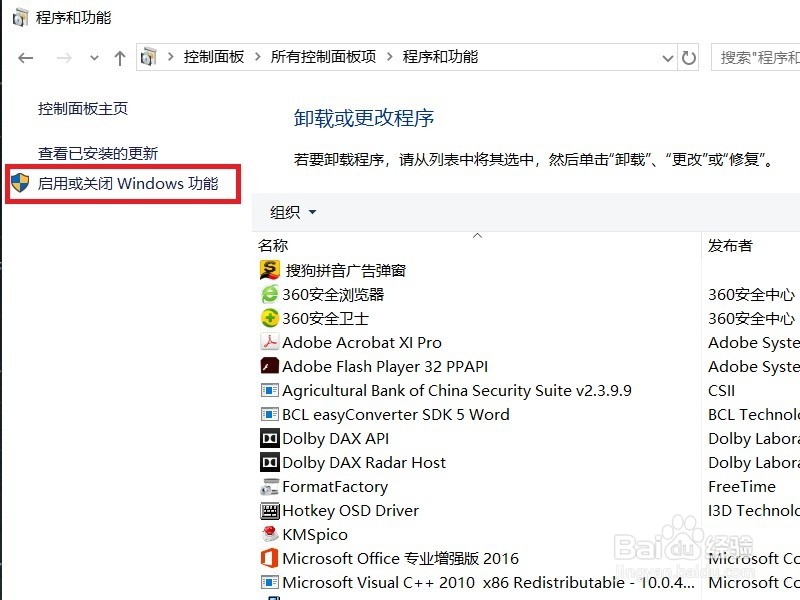
Task: Click the KMSpico program icon
Action: pos(270,535)
